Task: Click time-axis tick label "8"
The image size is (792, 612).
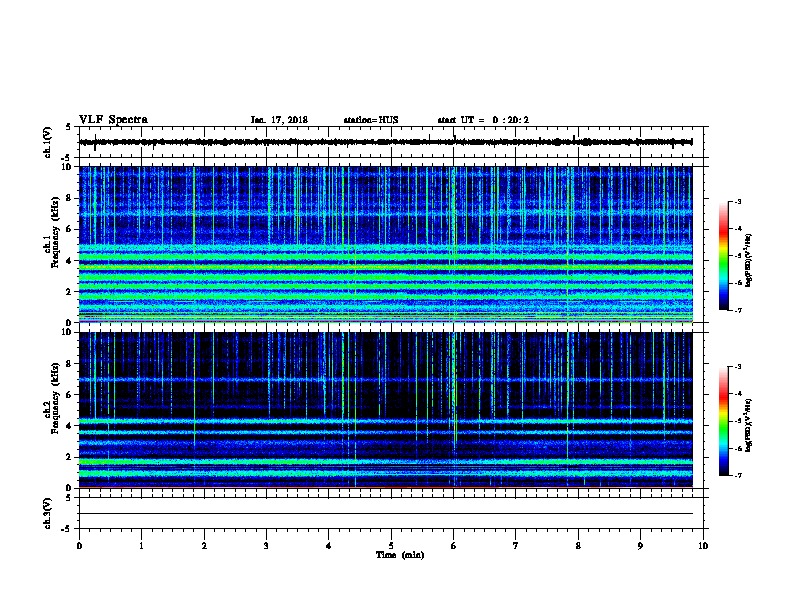Action: pyautogui.click(x=578, y=546)
